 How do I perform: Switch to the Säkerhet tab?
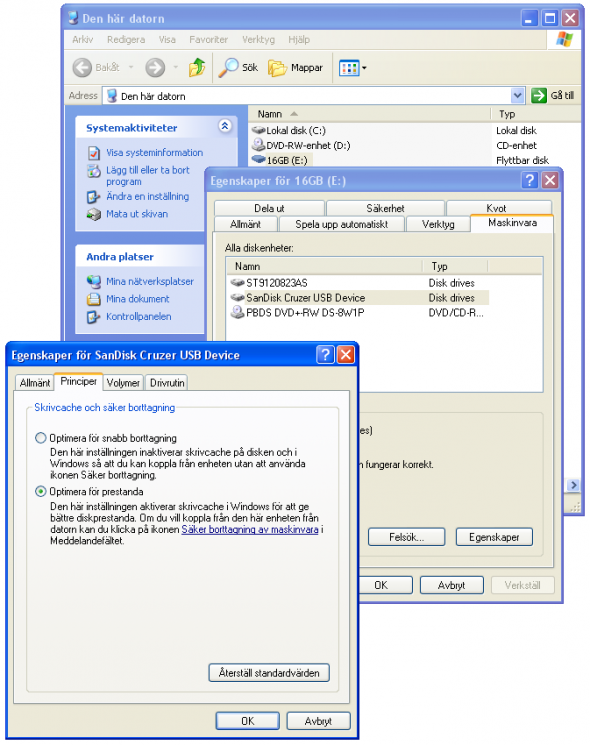pos(385,208)
